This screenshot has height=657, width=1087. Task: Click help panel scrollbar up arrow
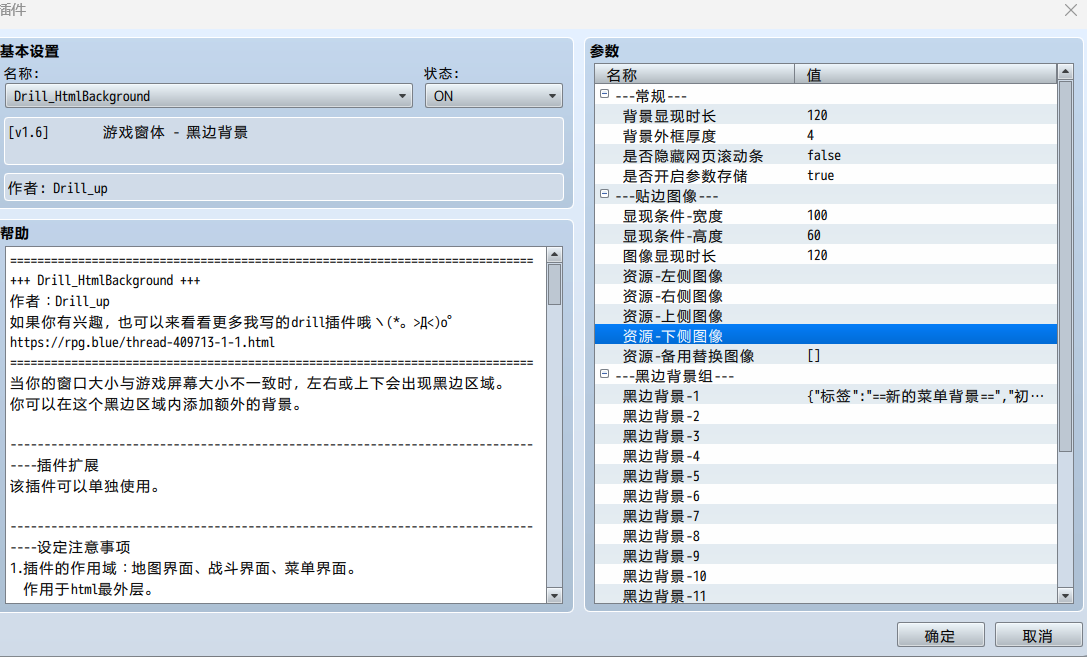pos(554,254)
